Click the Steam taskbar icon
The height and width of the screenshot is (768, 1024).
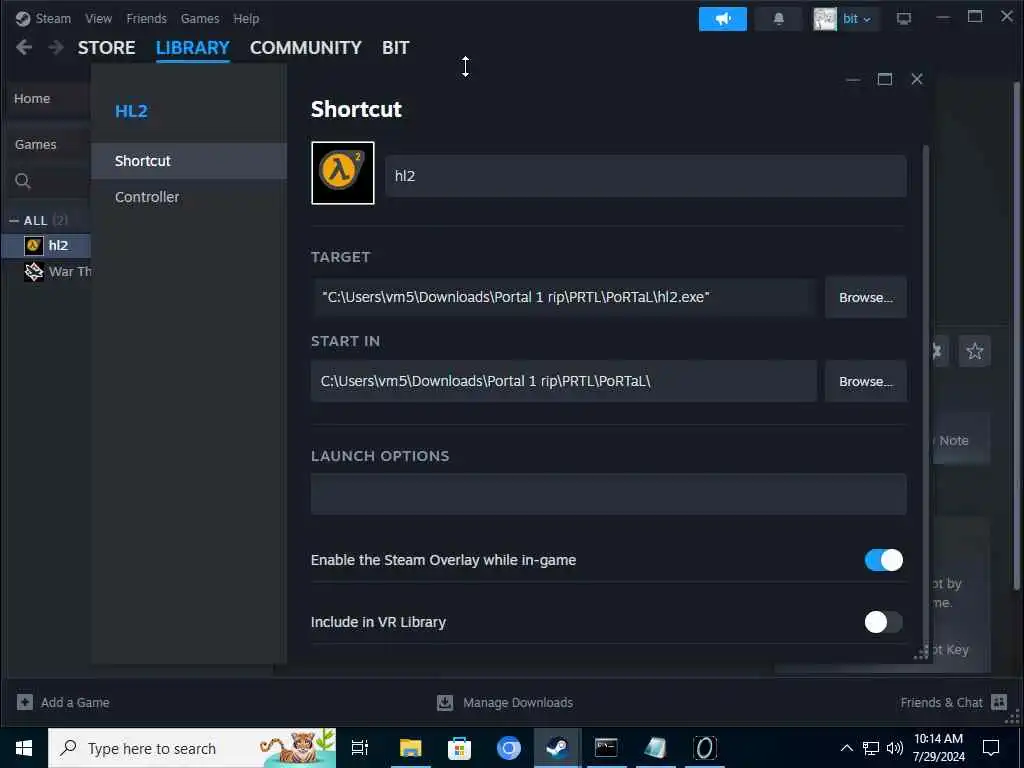tap(557, 748)
